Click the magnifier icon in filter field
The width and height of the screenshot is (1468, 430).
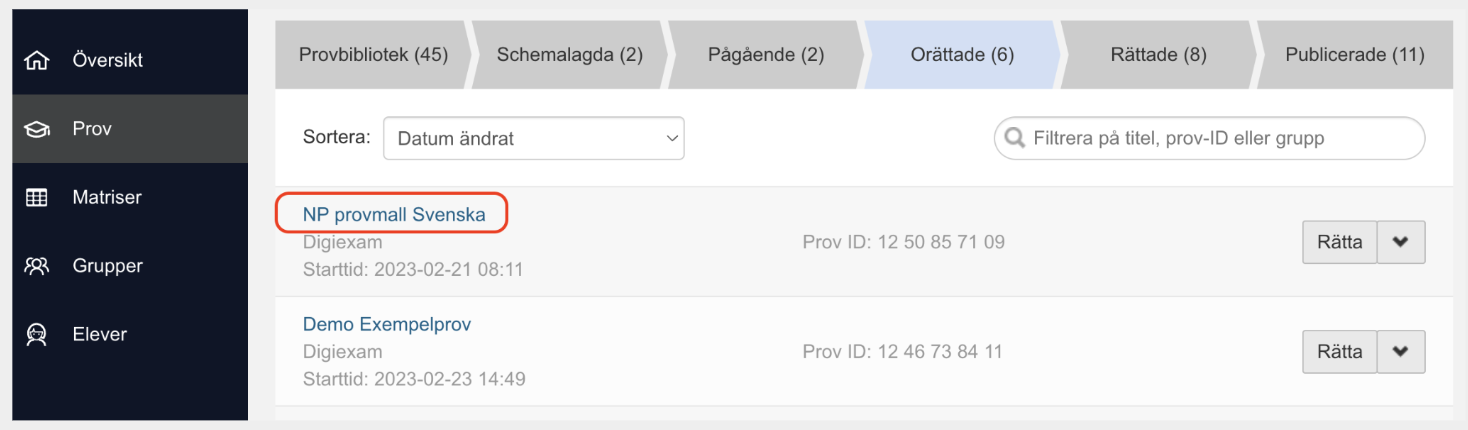[1015, 138]
